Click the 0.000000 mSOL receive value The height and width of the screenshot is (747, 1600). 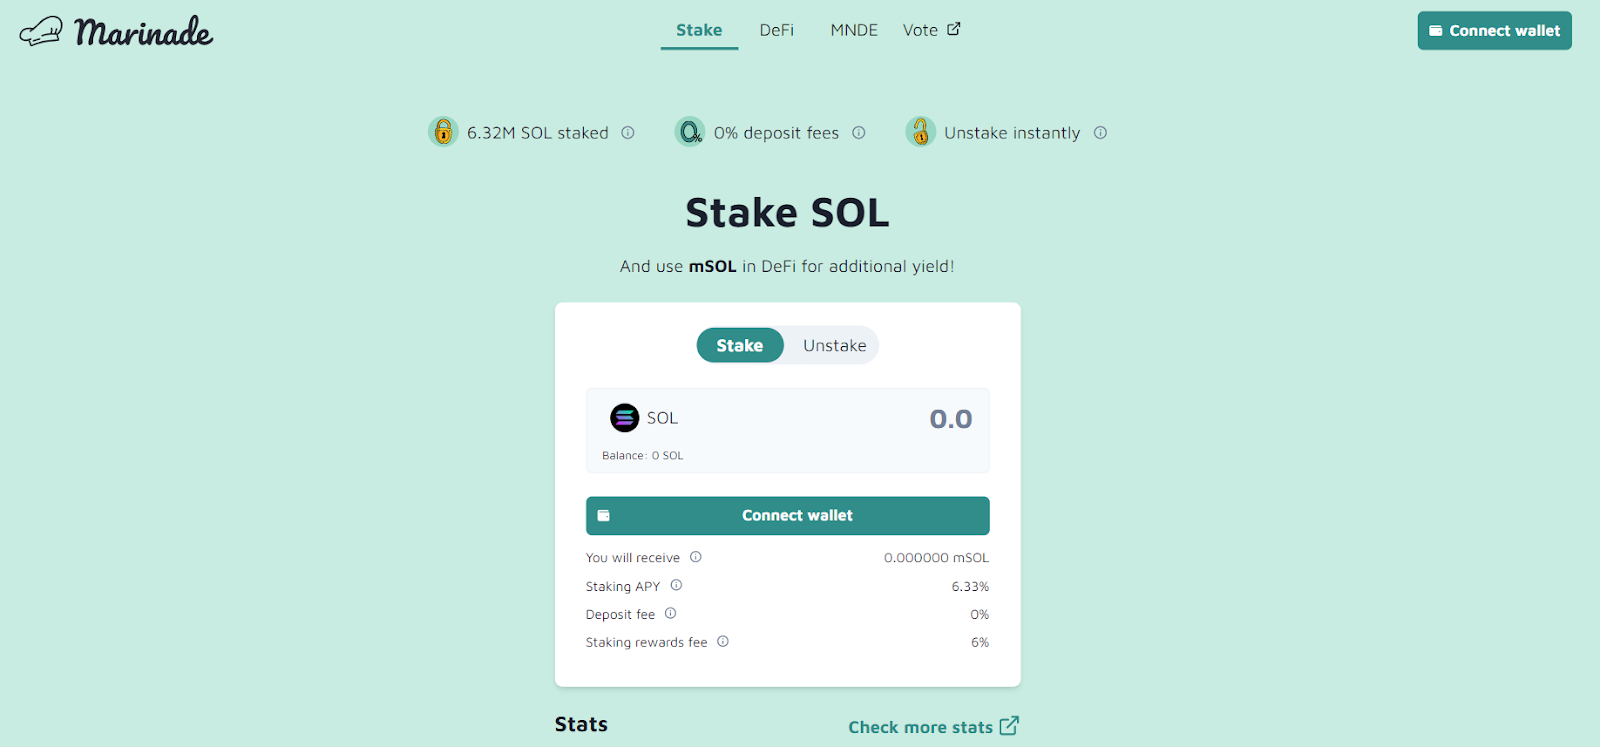click(936, 558)
